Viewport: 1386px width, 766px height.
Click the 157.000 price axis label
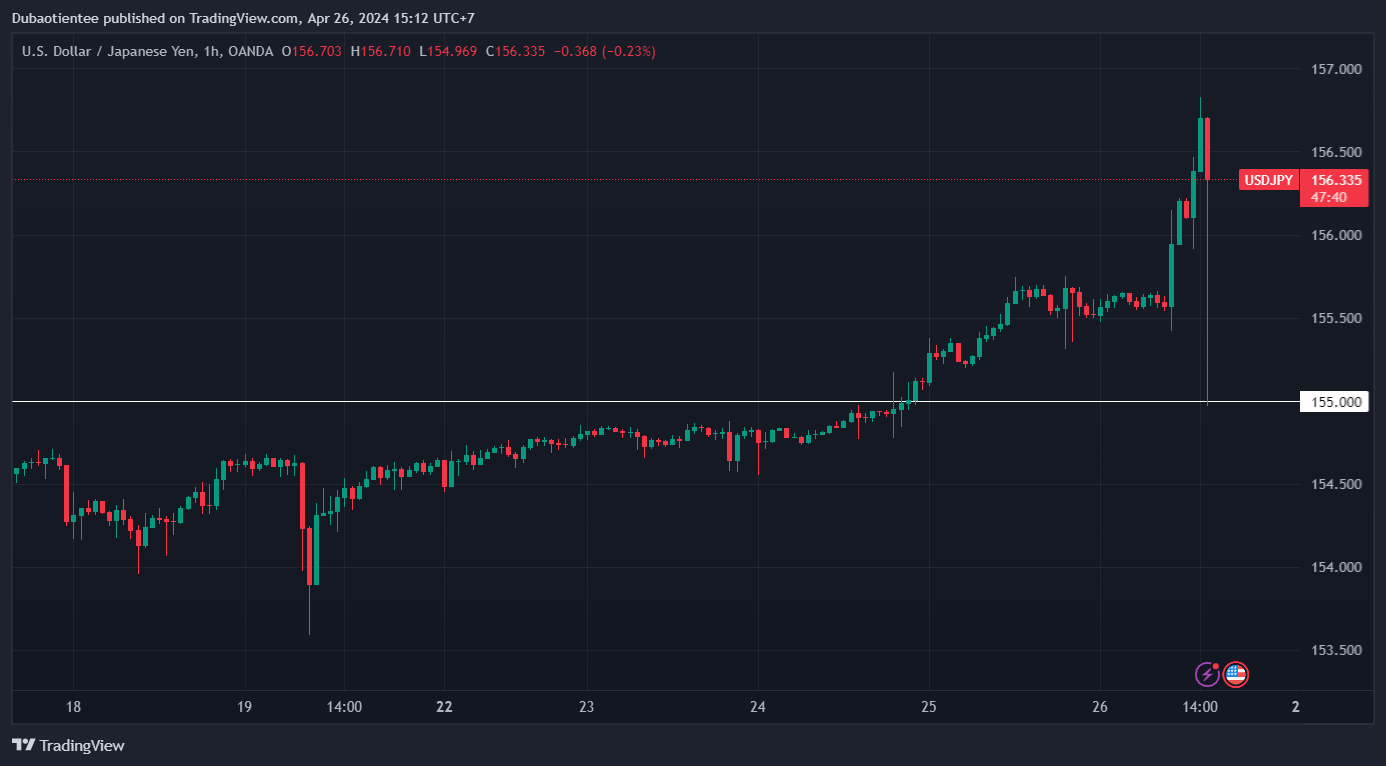pos(1336,69)
